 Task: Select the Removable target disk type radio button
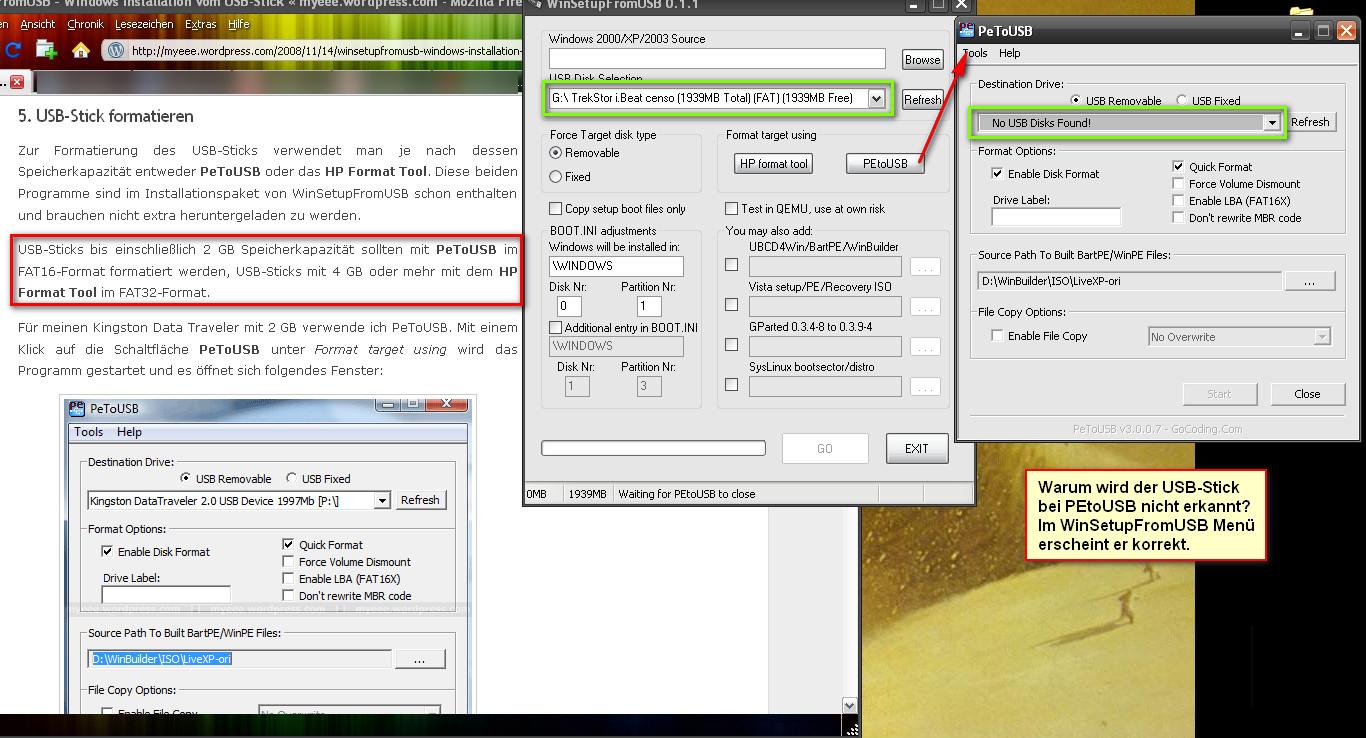point(556,153)
